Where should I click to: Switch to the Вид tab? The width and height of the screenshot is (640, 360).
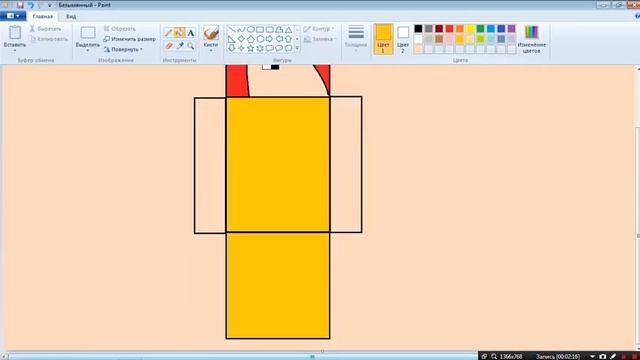(x=71, y=16)
